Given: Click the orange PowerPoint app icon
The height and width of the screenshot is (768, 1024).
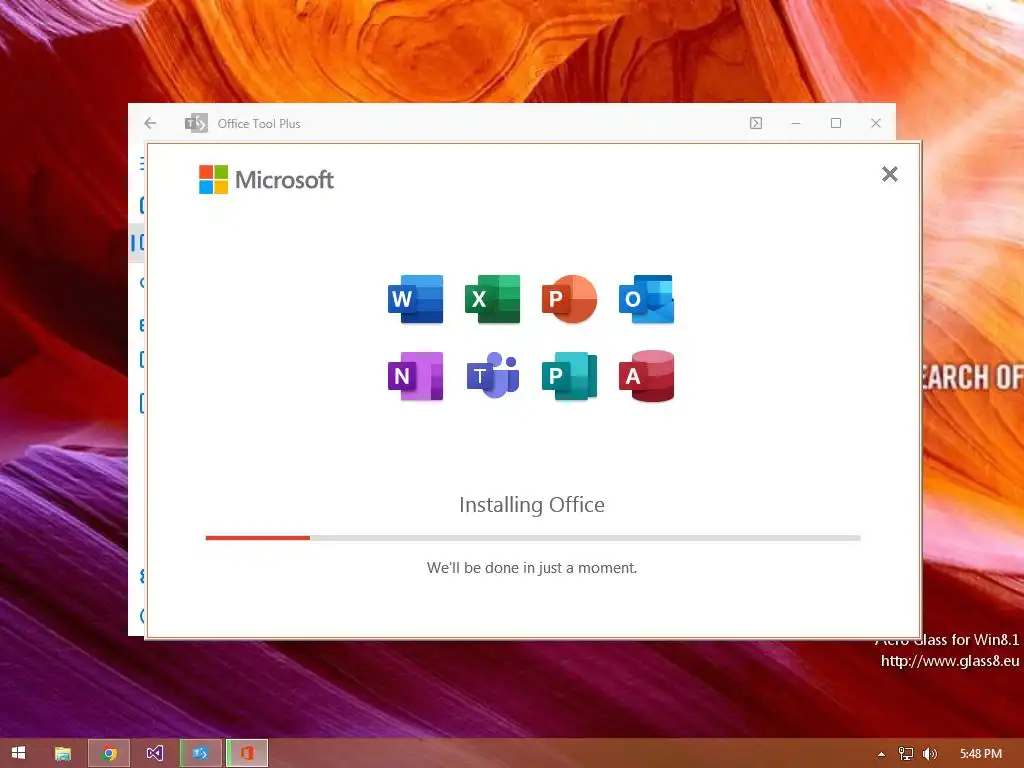Looking at the screenshot, I should [x=569, y=299].
